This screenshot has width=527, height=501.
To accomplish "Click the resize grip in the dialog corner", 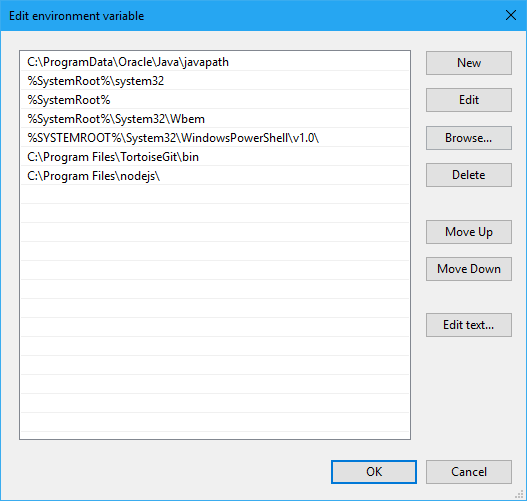I will click(x=519, y=494).
